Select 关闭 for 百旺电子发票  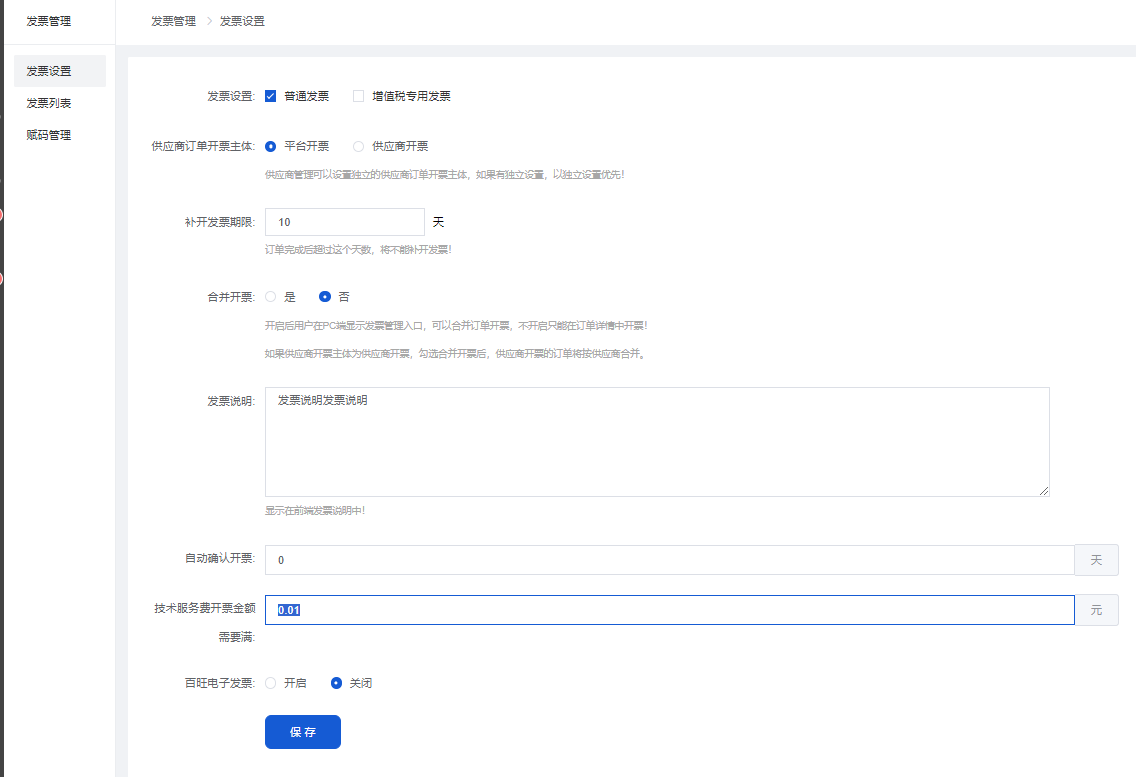[336, 683]
